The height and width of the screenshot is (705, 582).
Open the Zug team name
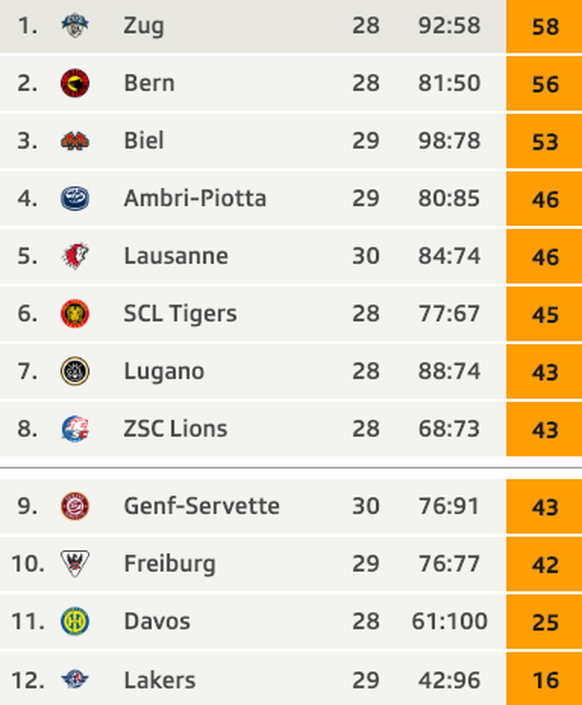click(x=143, y=26)
